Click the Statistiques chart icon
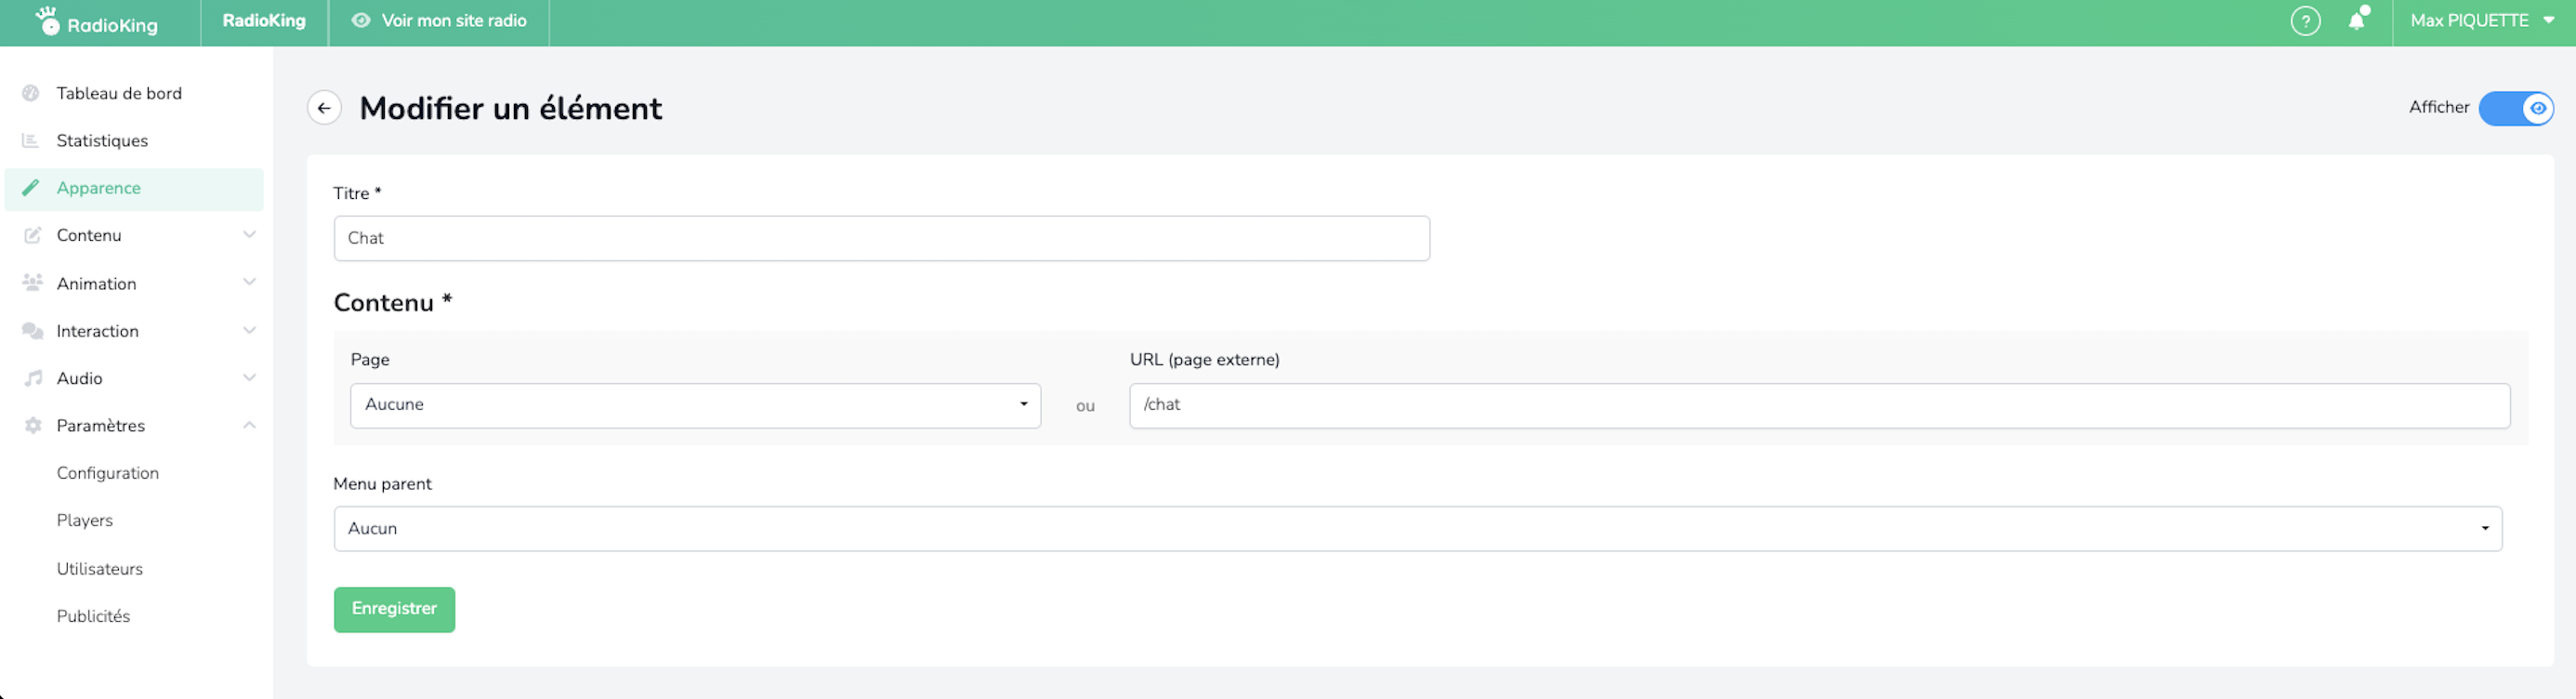The width and height of the screenshot is (2576, 699). tap(31, 141)
